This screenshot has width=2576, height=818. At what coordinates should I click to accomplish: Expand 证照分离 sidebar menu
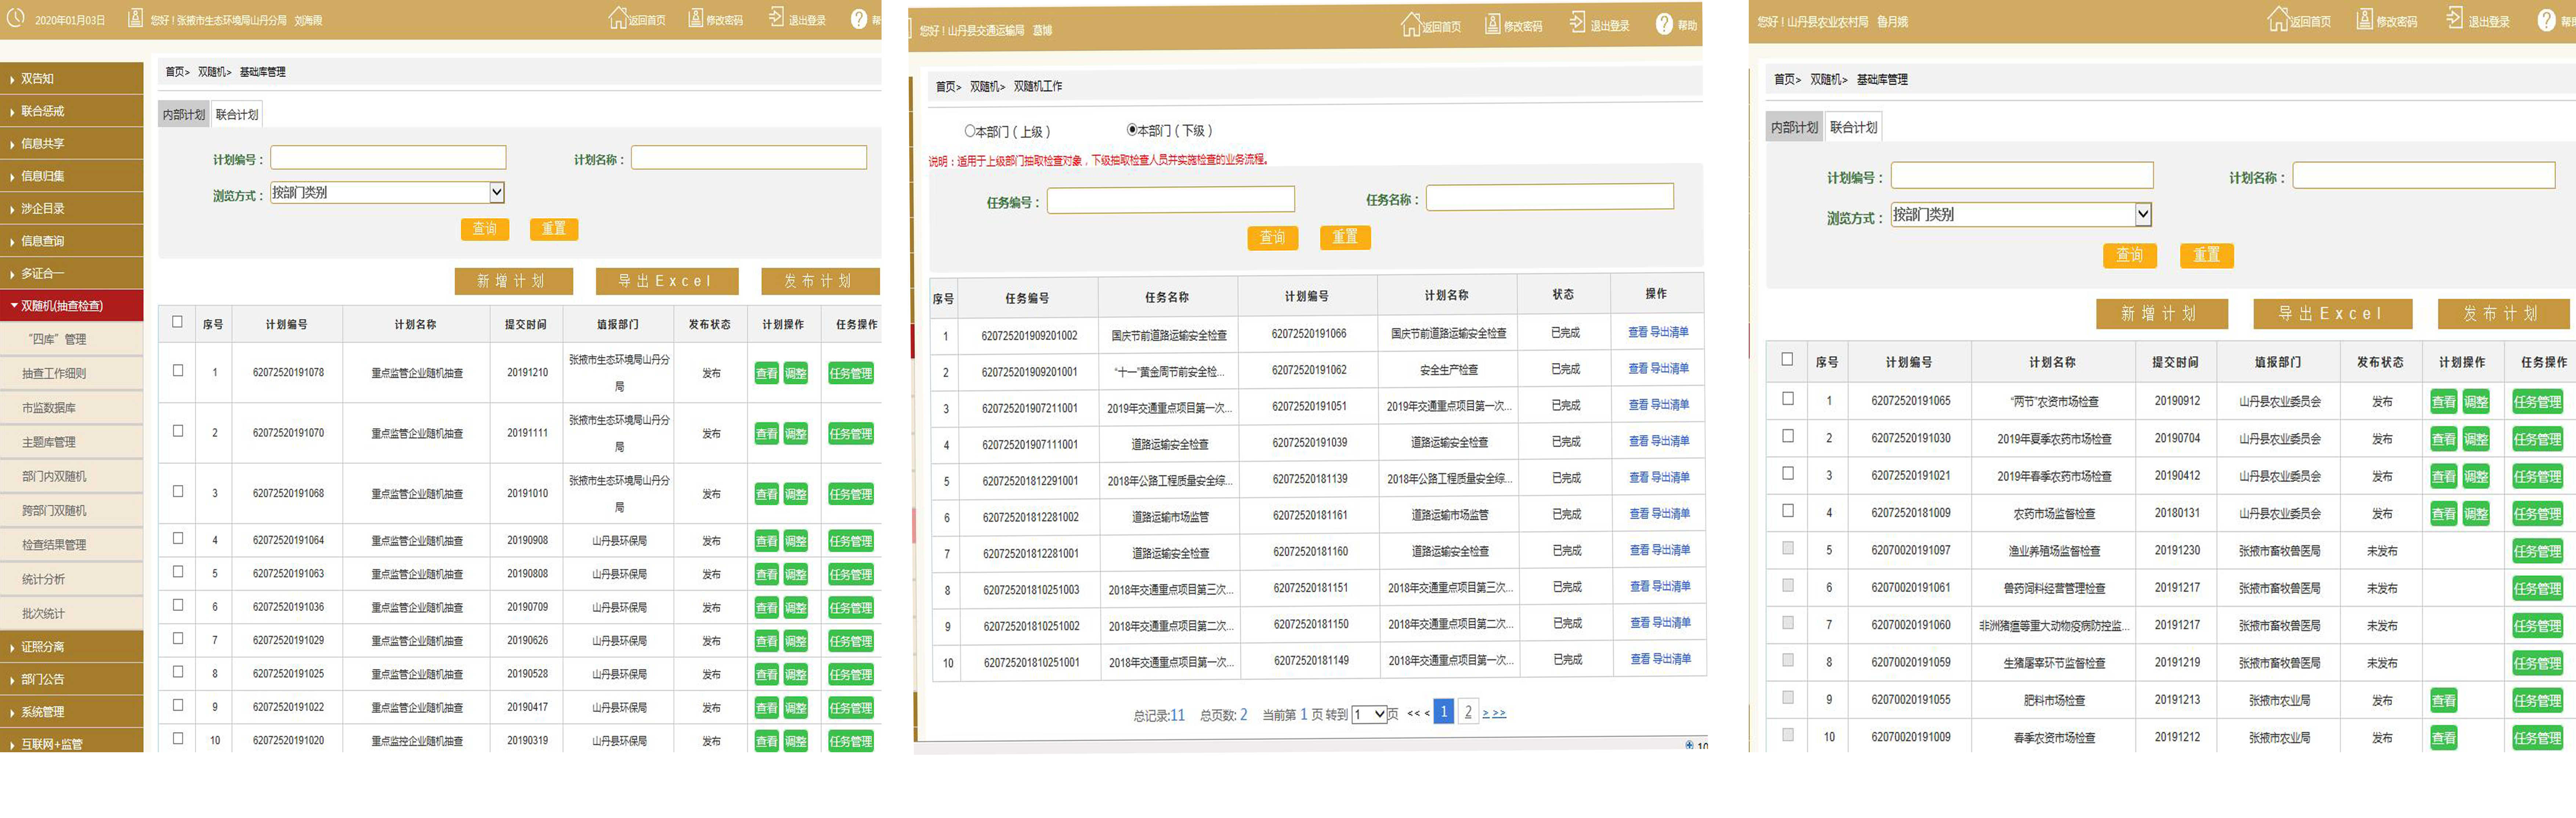(x=72, y=647)
